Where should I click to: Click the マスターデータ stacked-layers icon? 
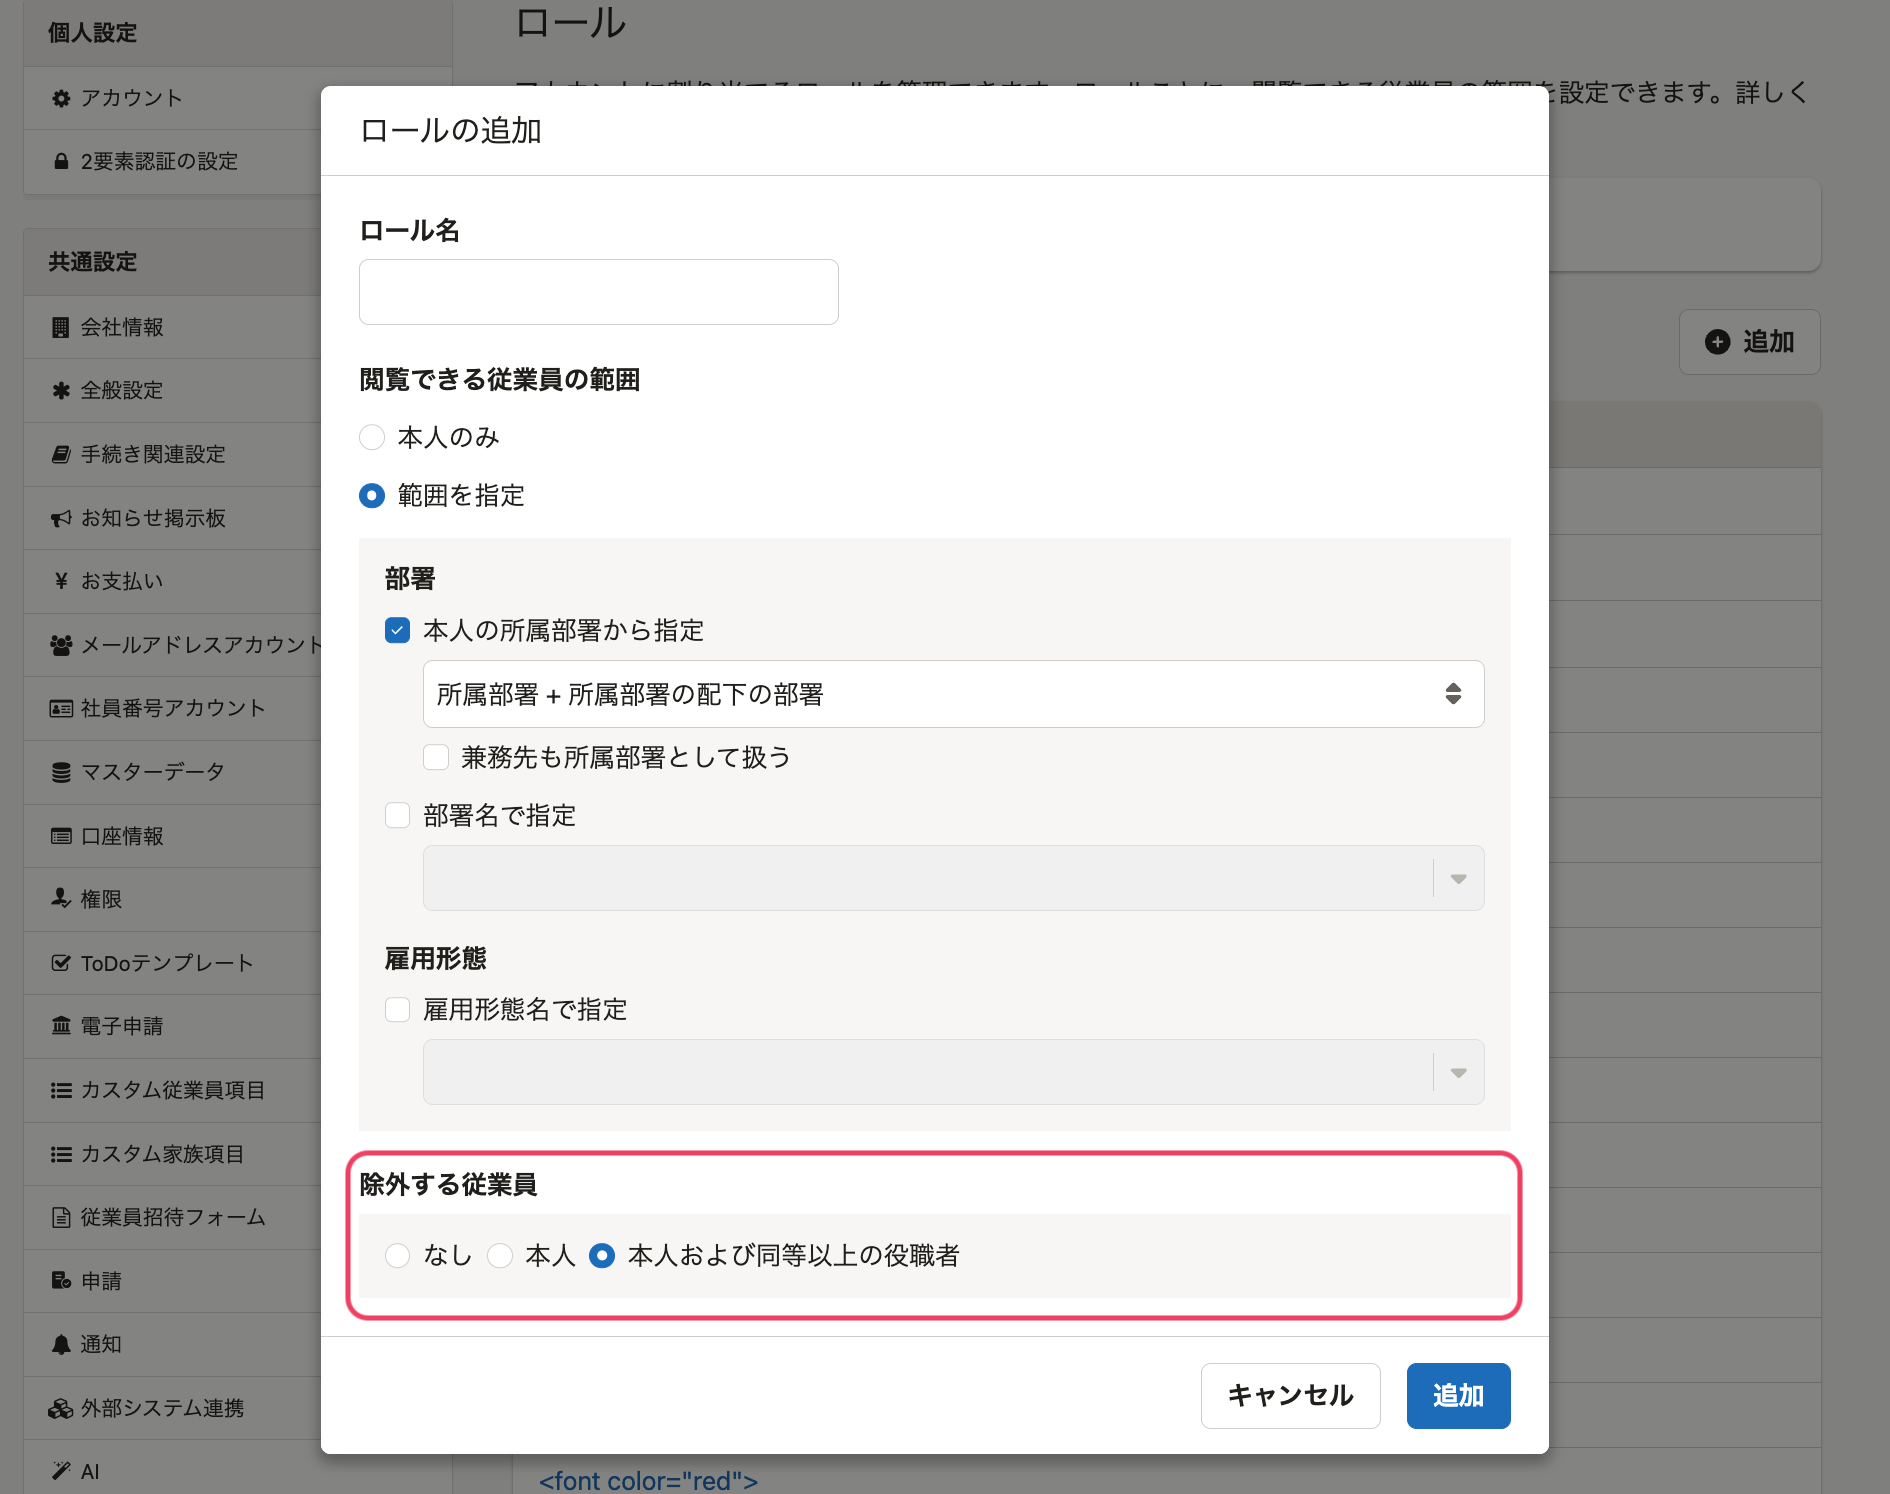point(60,771)
